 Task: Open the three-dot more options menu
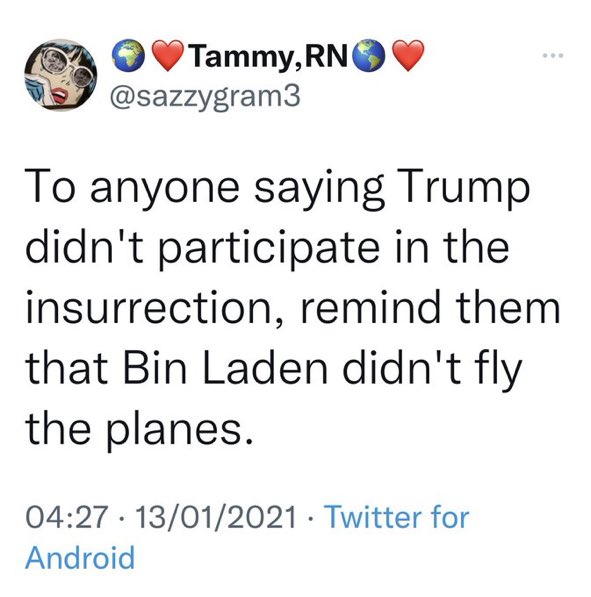(553, 56)
